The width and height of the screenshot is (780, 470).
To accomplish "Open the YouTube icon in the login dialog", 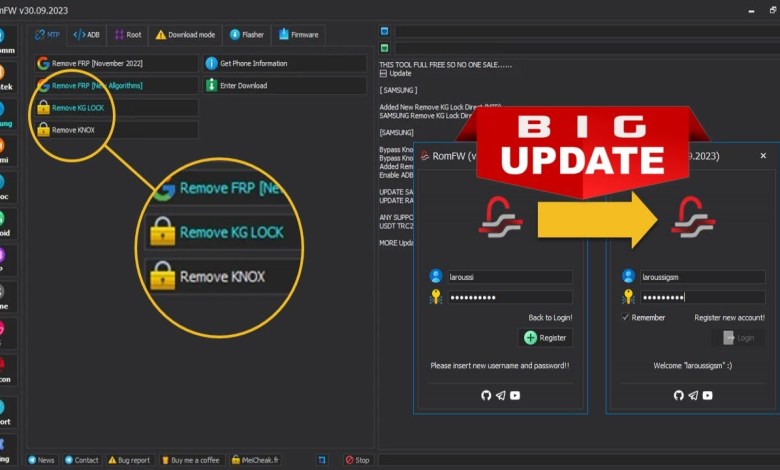I will (707, 395).
